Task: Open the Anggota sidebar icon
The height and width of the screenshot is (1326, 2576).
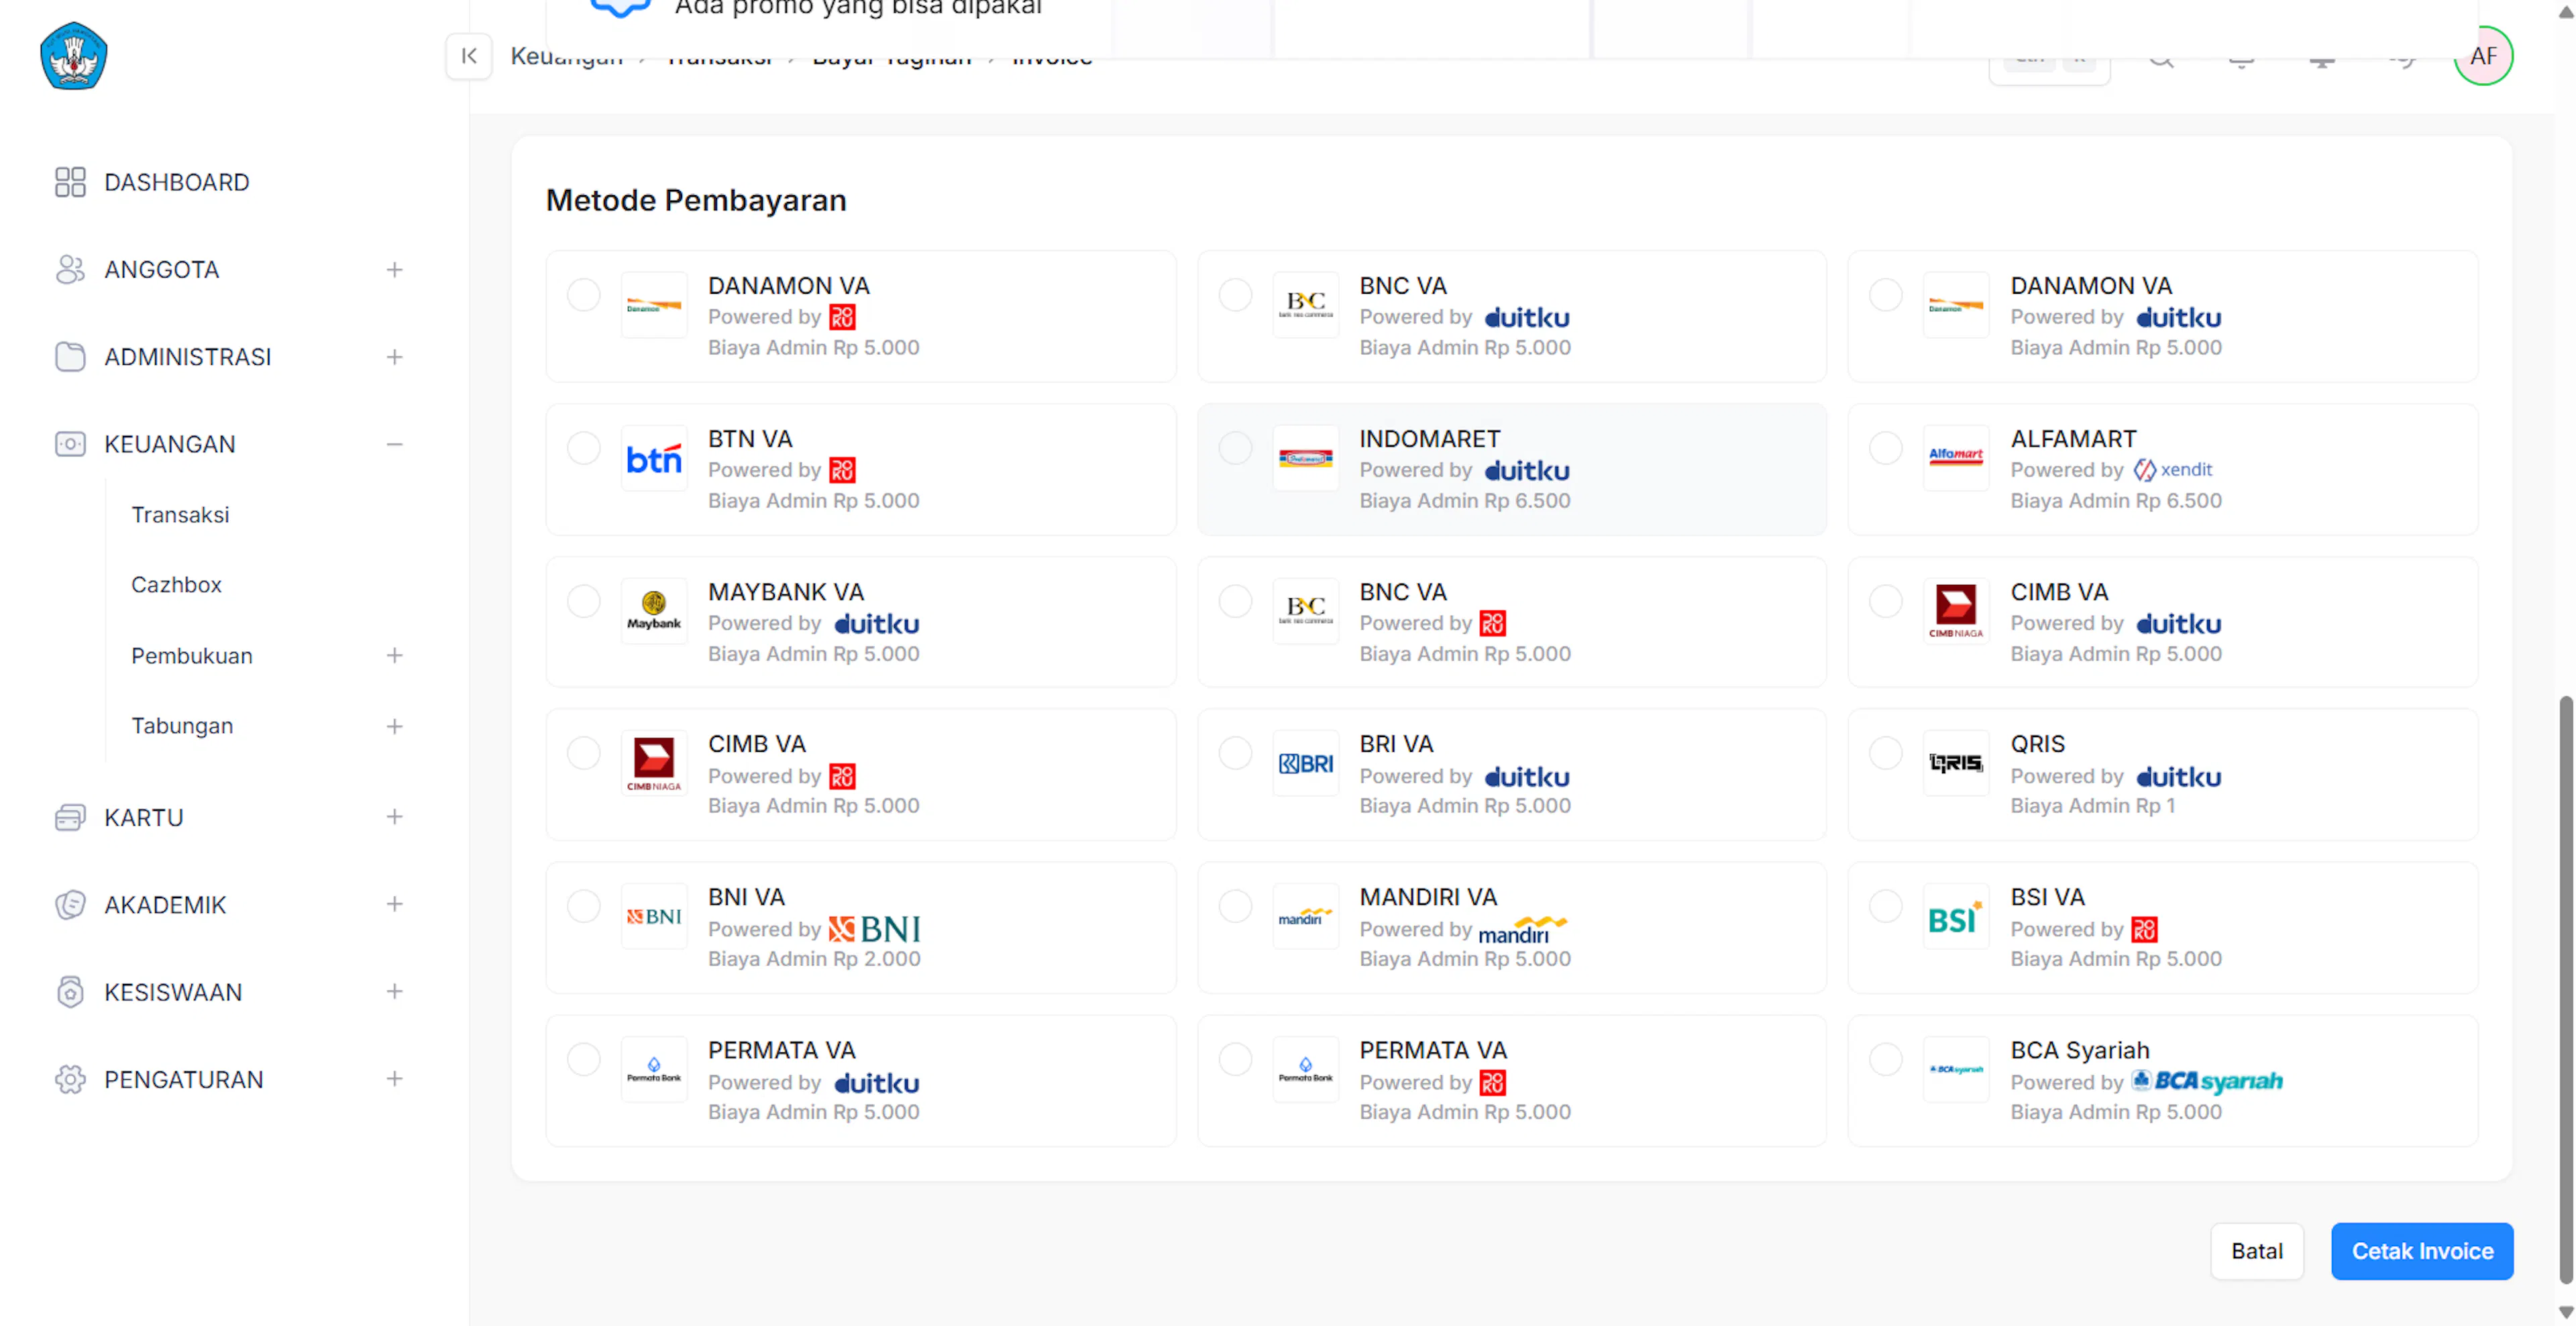Action: 70,270
